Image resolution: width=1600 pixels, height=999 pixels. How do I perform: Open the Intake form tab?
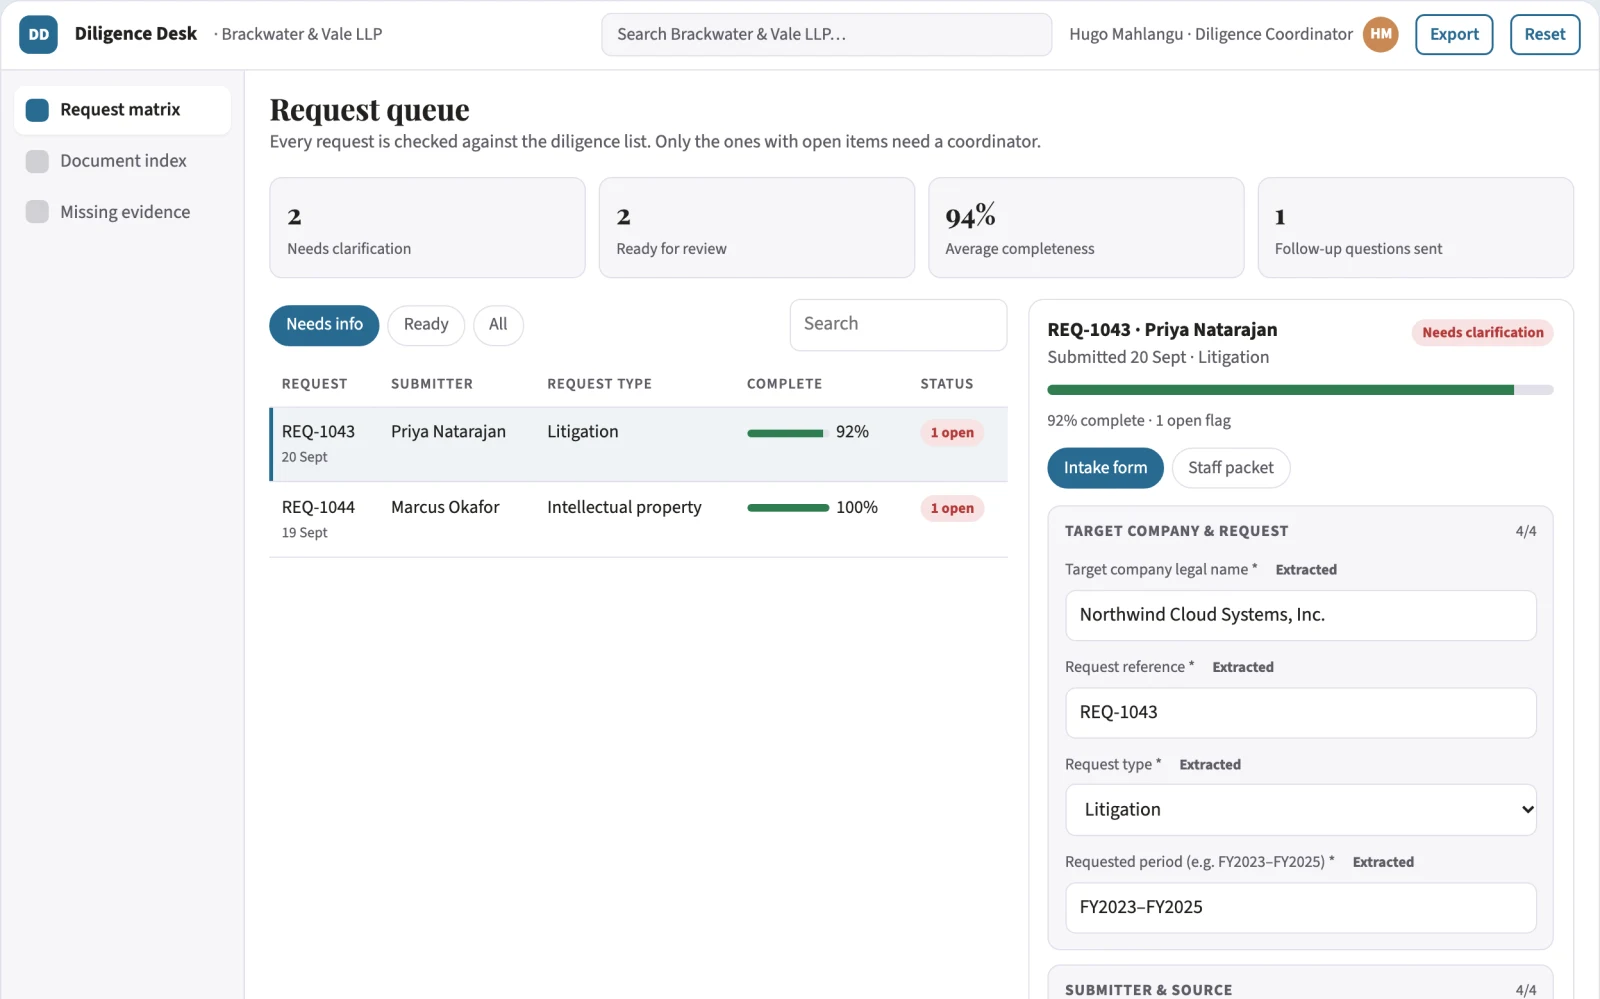pyautogui.click(x=1105, y=468)
